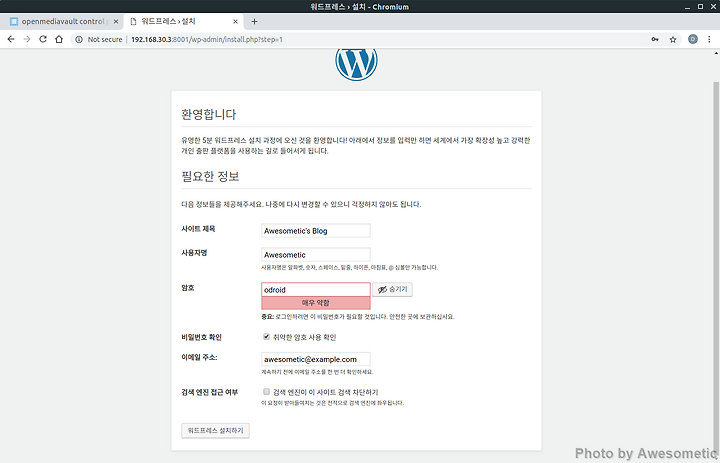Screen dimensions: 720x463
Task: Open saved password key icon
Action: pyautogui.click(x=655, y=40)
